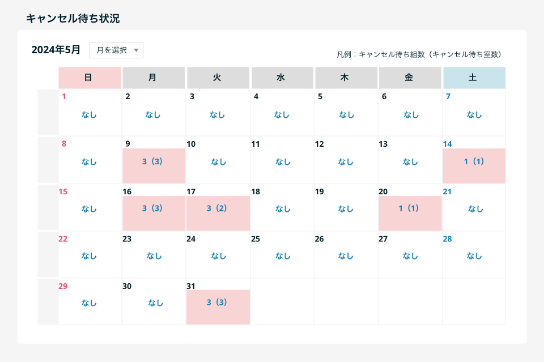This screenshot has width=544, height=362.
Task: Click the May 16 cell showing 3 (3)
Action: coord(154,213)
